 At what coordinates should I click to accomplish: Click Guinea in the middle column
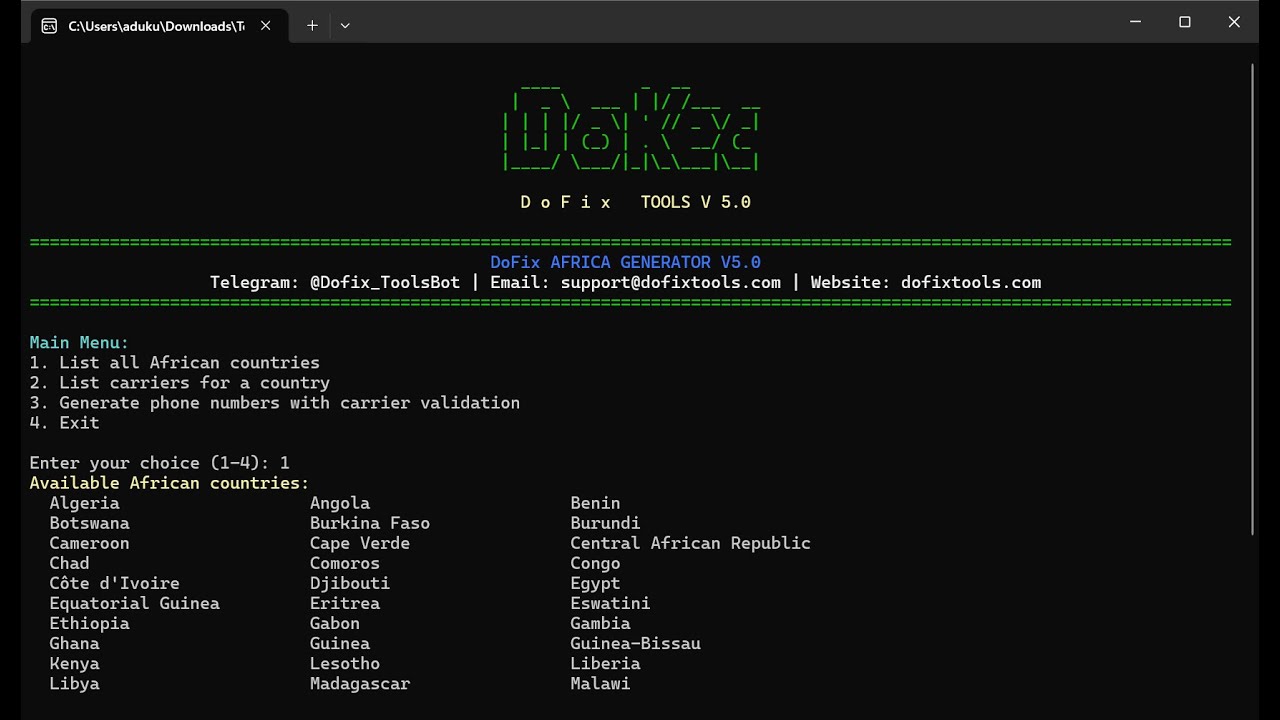340,643
